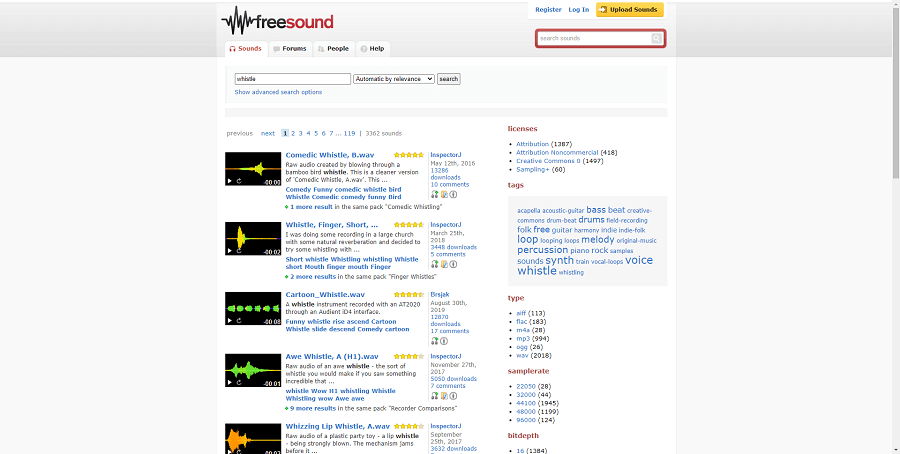Click pack icon for Comedic Whistle, B.wav
Screen dimensions: 900x454
tap(444, 195)
